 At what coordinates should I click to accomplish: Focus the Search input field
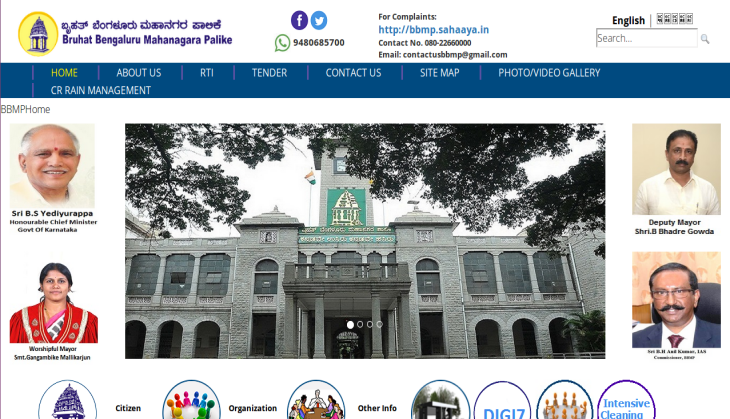647,38
